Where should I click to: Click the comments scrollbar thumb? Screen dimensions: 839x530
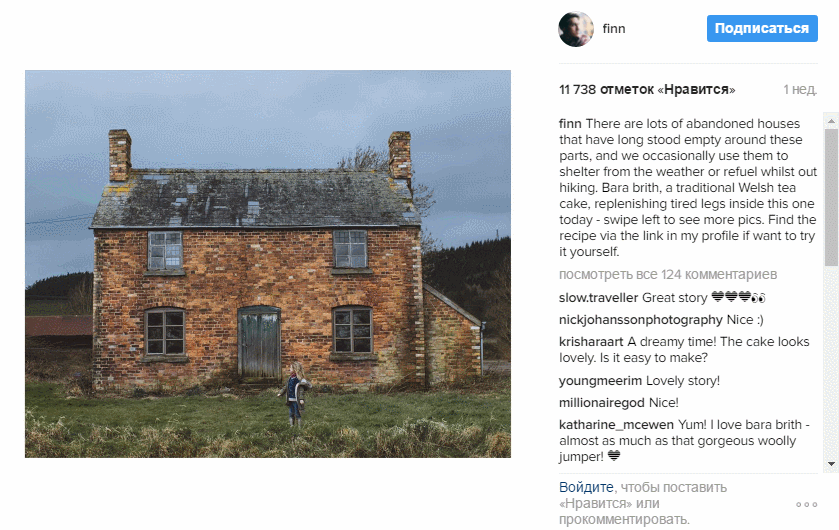831,197
